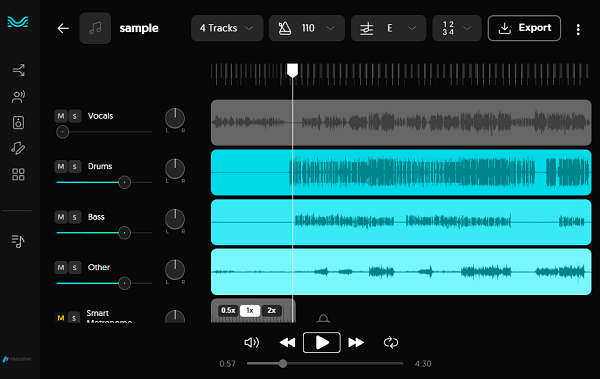Open the playlist sidebar icon
Screen dimensions: 600x379
point(18,241)
